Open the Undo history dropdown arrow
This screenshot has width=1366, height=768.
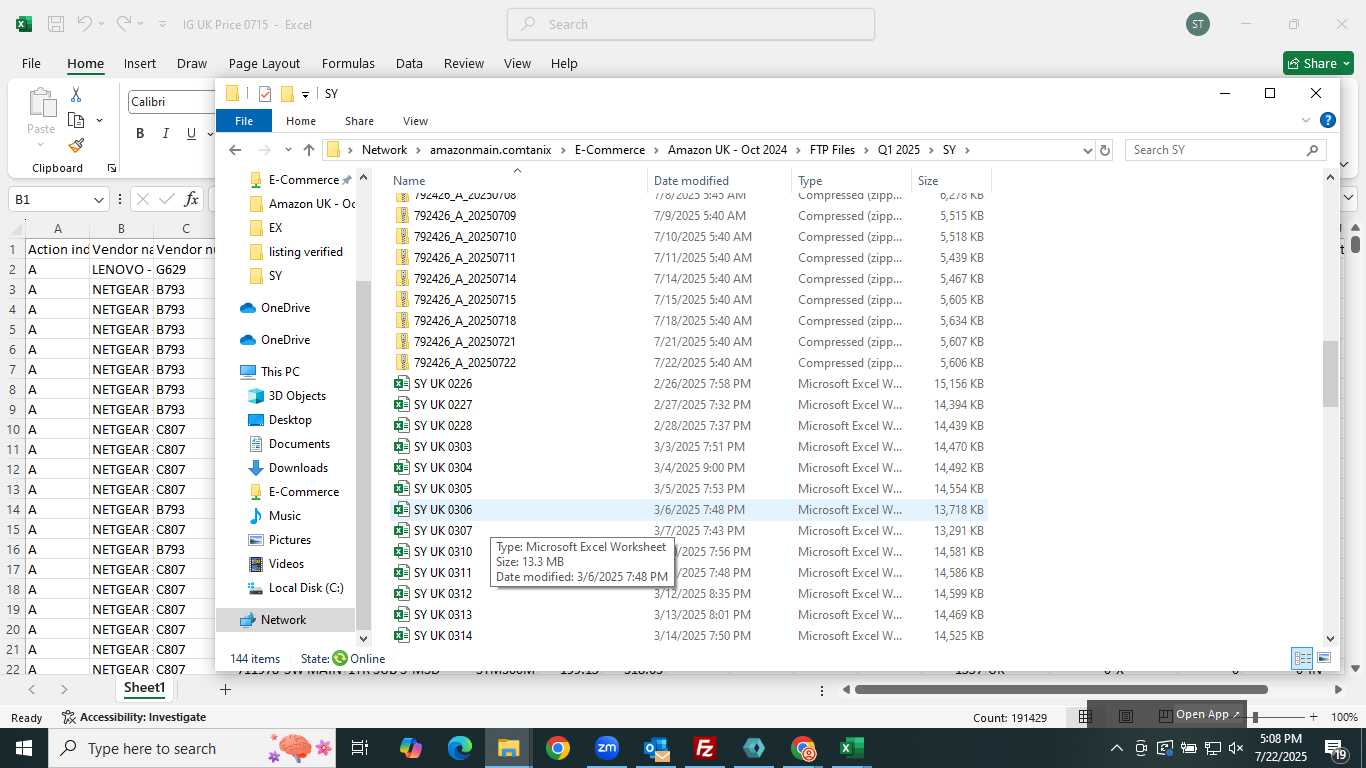(x=103, y=24)
